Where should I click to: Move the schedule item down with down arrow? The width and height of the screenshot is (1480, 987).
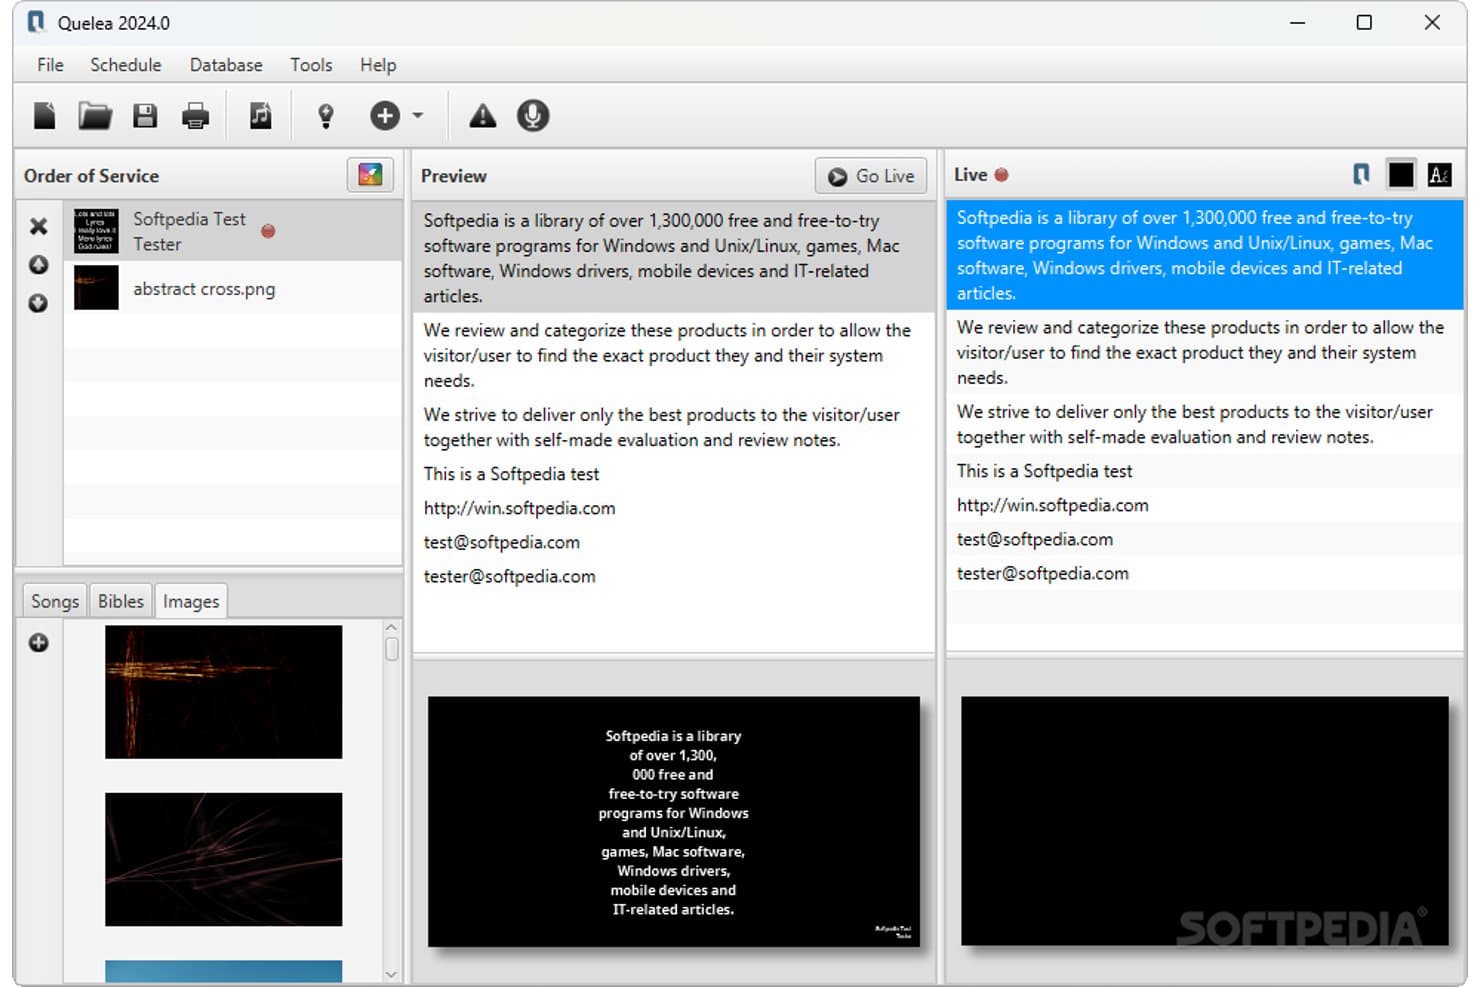tap(38, 303)
